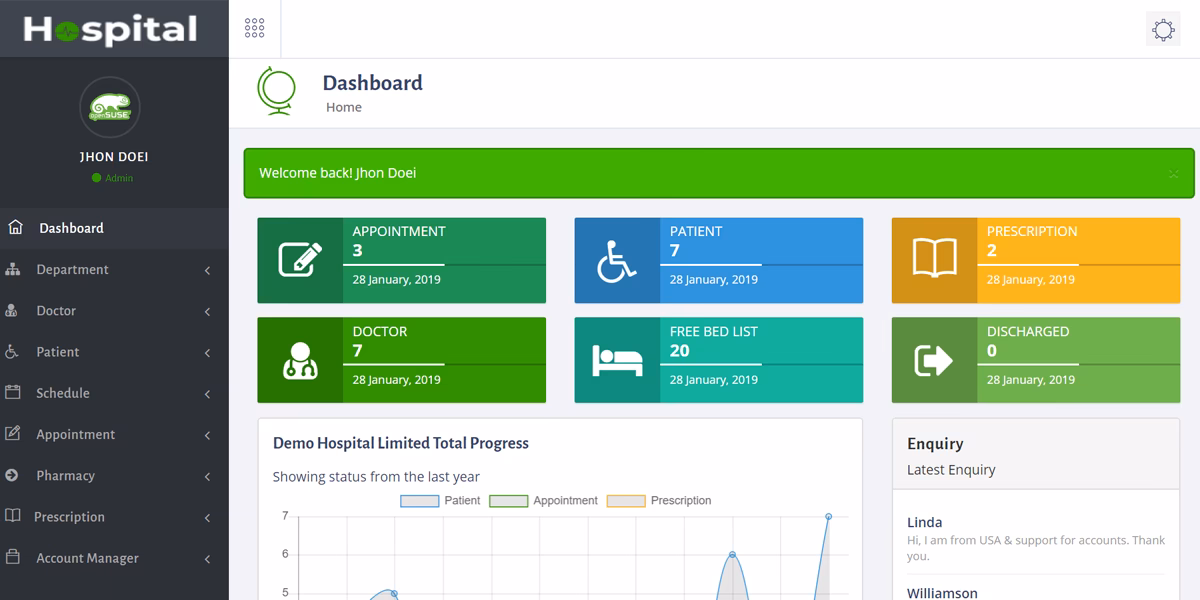The width and height of the screenshot is (1200, 600).
Task: Open the Home breadcrumb link
Action: (x=343, y=107)
